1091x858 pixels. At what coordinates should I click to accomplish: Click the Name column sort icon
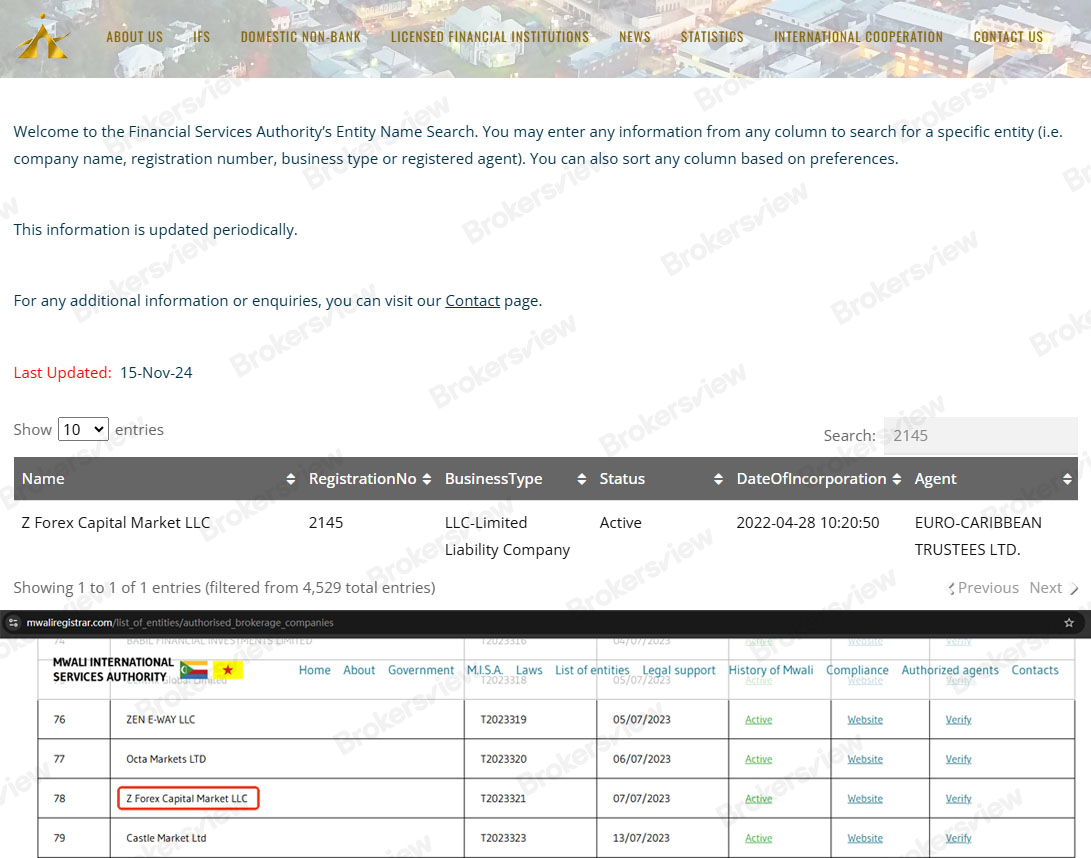289,479
